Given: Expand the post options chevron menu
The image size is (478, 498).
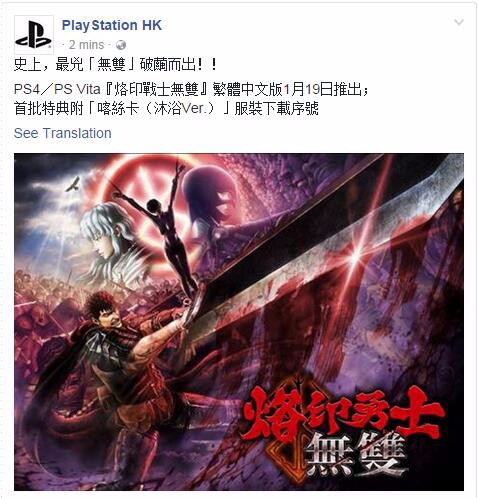Looking at the screenshot, I should (459, 22).
